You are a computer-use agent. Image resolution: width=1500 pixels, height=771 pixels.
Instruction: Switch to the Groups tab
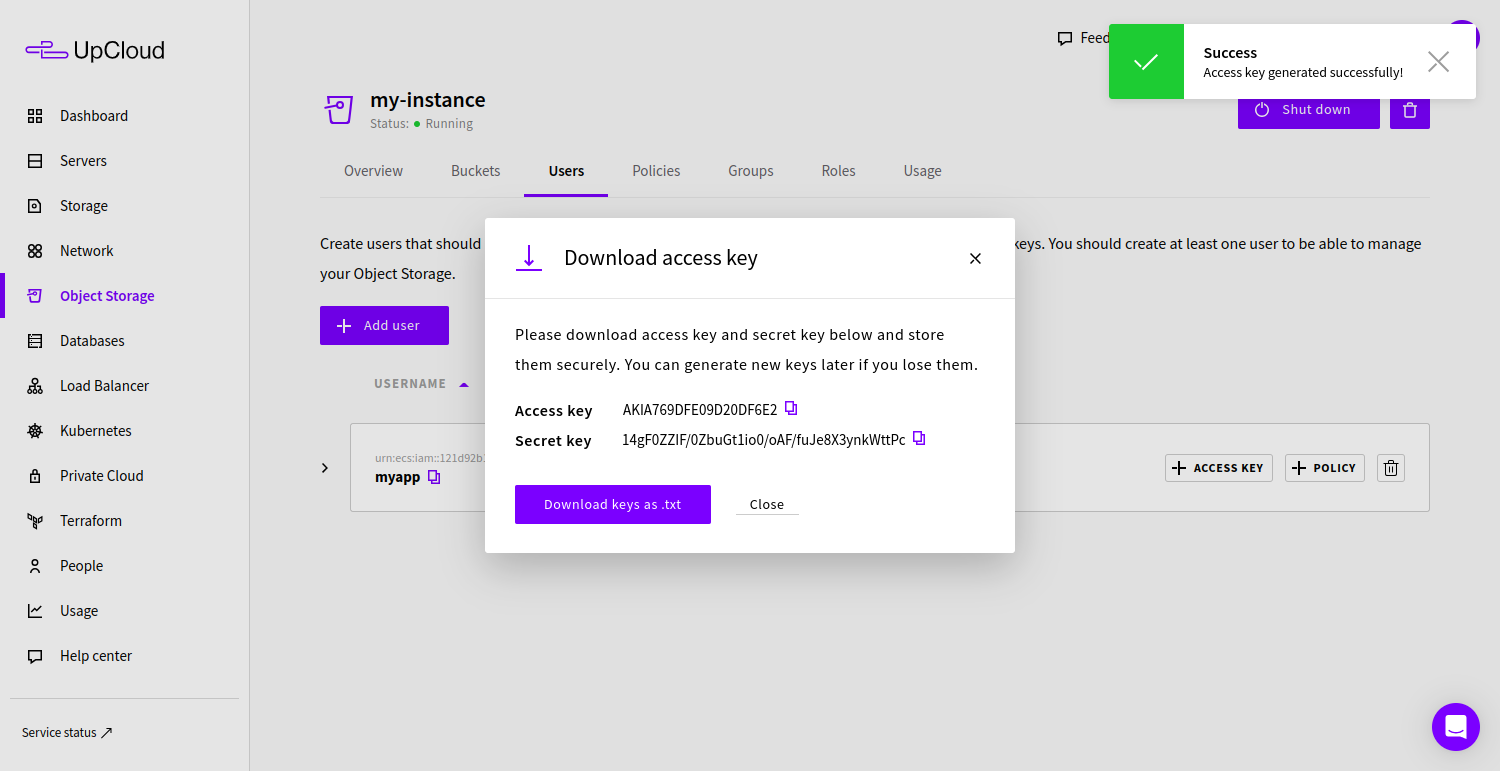(x=751, y=171)
